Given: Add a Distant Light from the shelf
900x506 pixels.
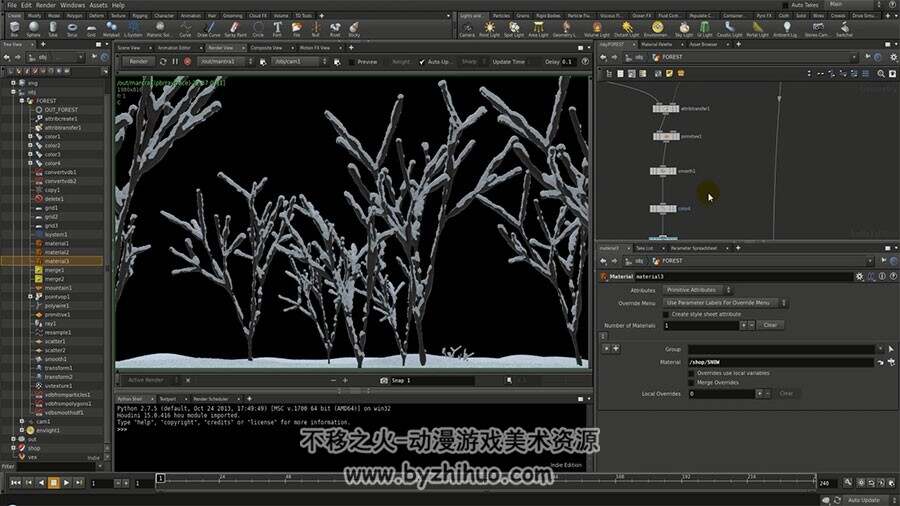Looking at the screenshot, I should tap(627, 28).
